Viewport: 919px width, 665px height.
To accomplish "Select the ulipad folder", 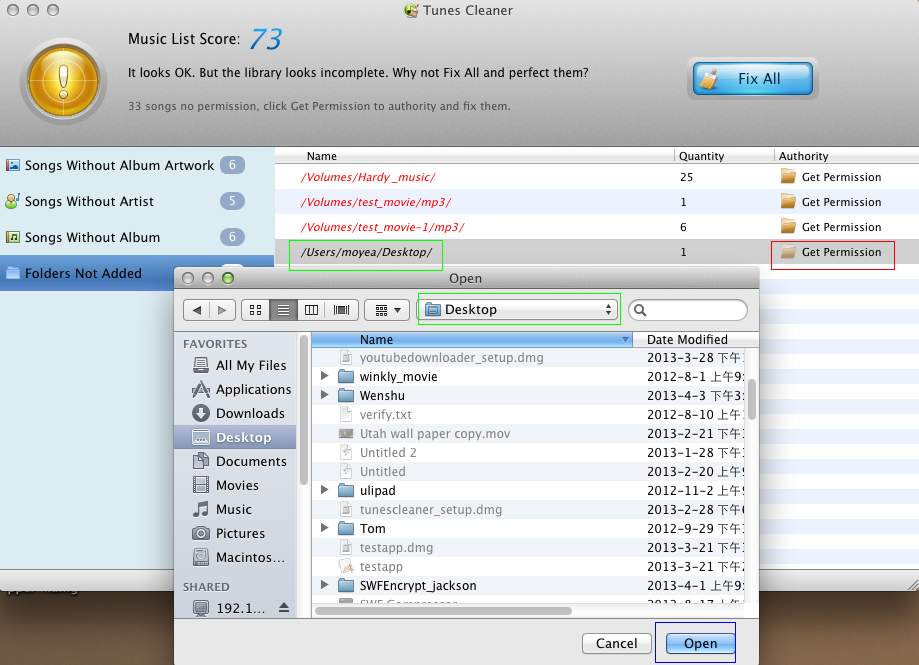I will (x=527, y=490).
